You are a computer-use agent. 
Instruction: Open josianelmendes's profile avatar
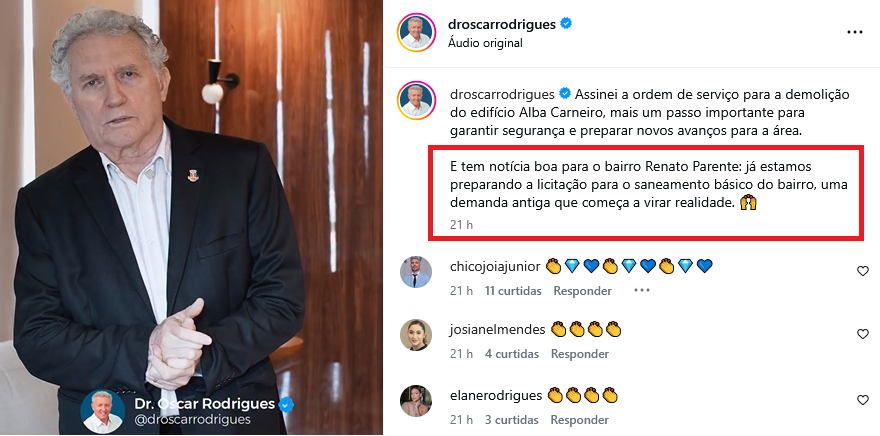[x=416, y=335]
